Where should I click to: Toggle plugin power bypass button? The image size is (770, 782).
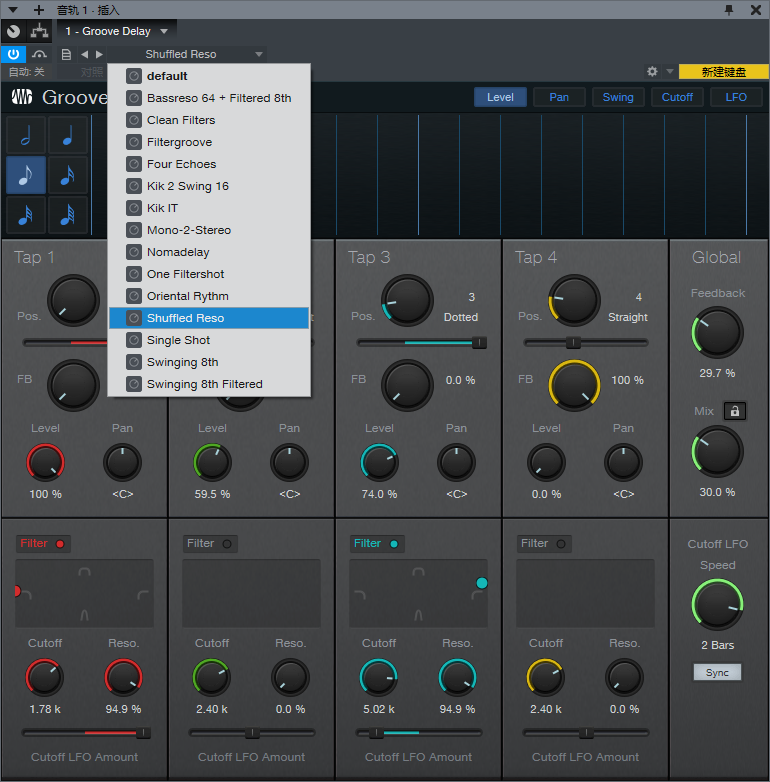tap(13, 54)
